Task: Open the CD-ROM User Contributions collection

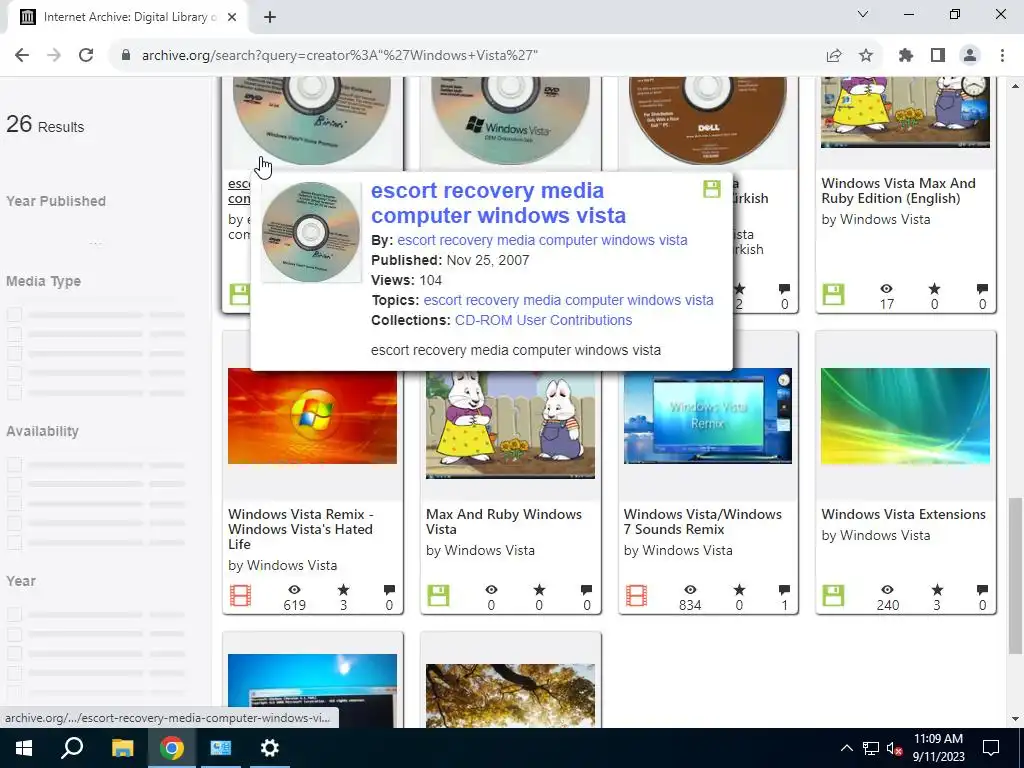Action: pos(543,321)
